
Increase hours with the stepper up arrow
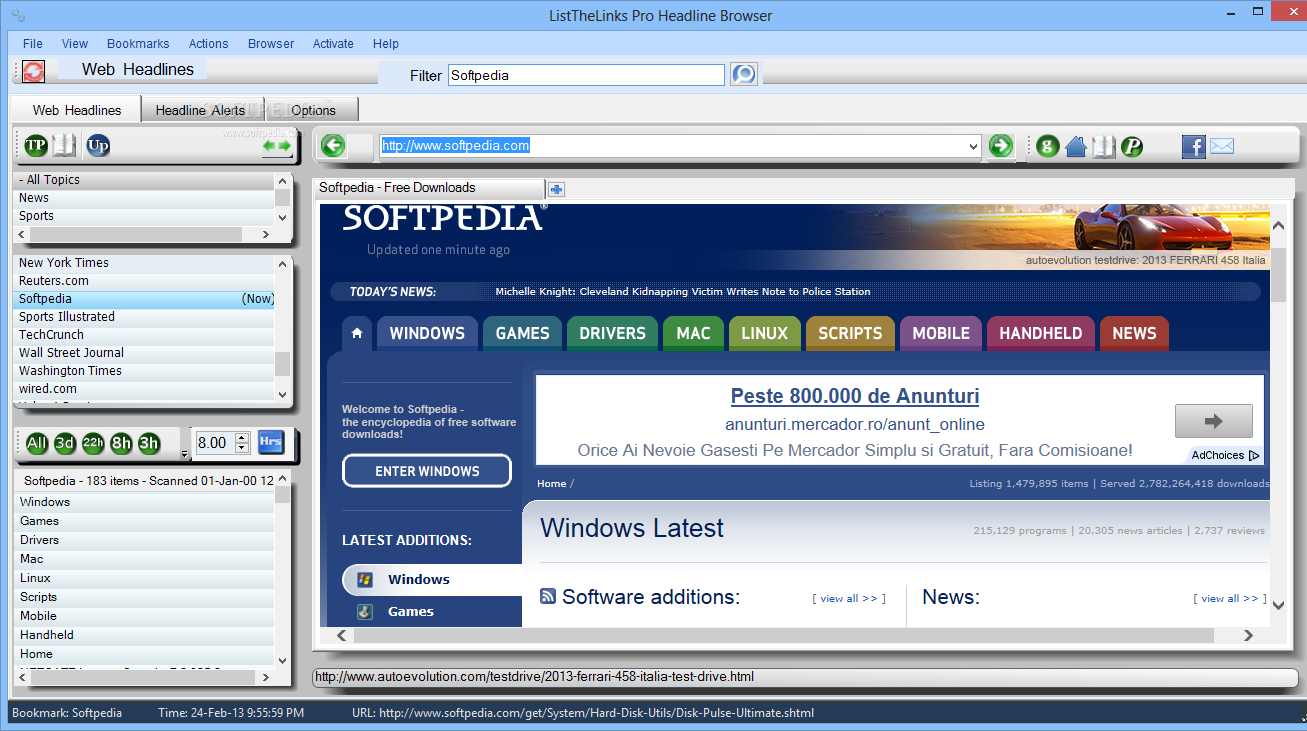tap(241, 437)
